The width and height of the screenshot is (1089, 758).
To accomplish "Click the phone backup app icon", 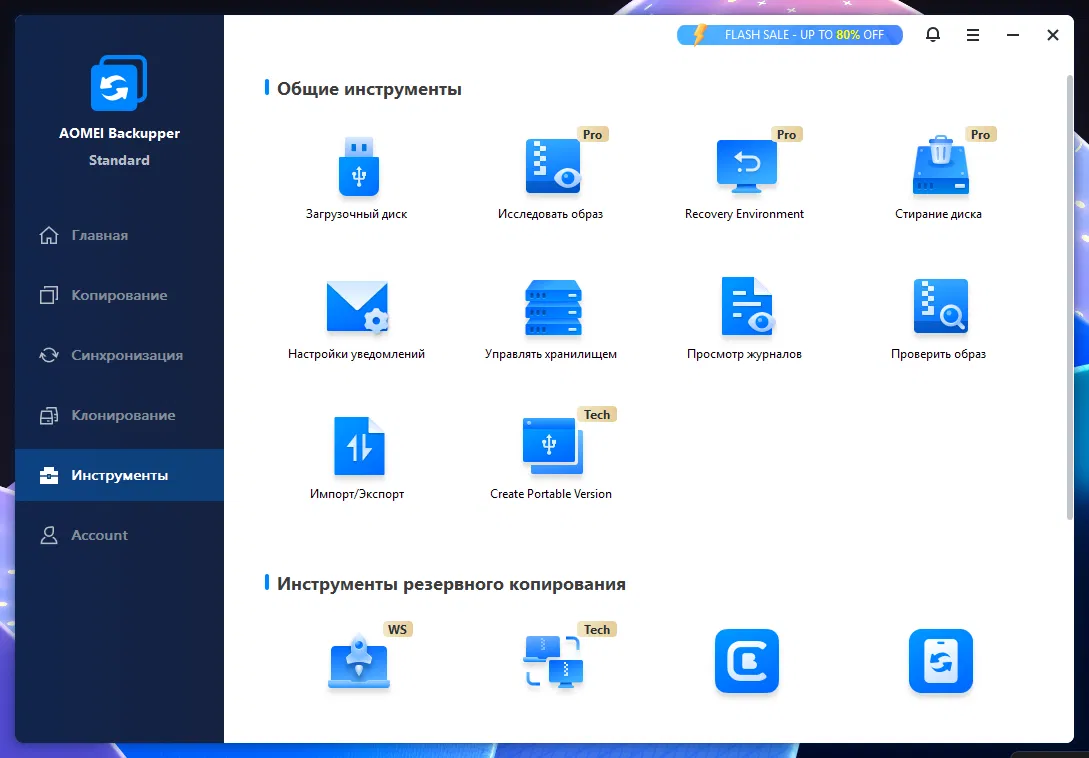I will (940, 661).
